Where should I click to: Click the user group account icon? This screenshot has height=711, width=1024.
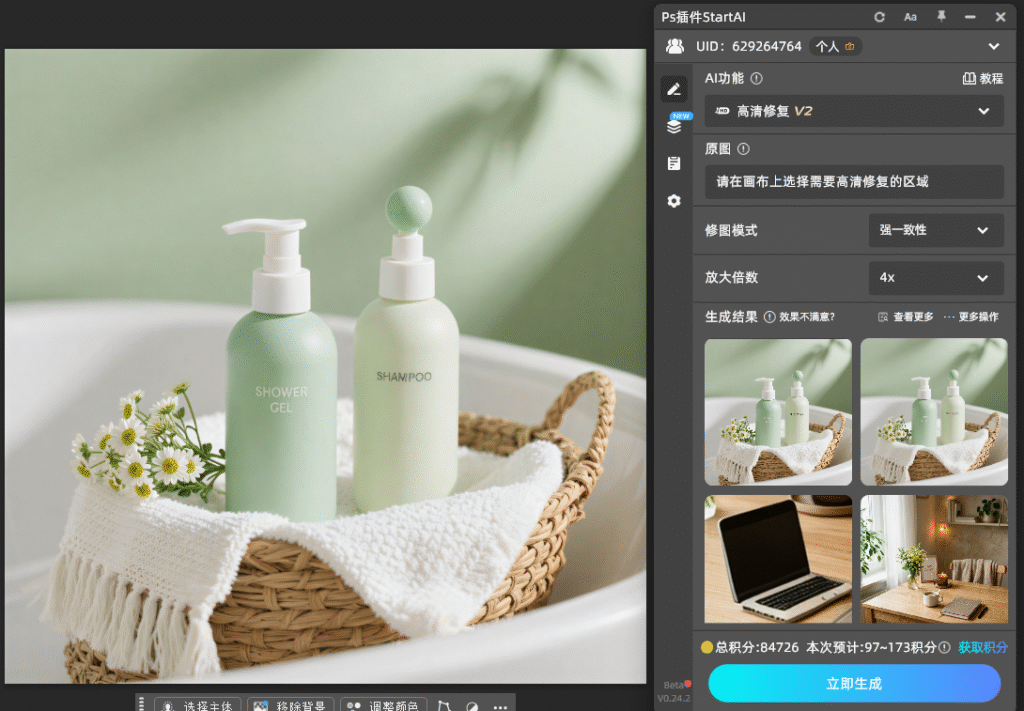point(675,46)
